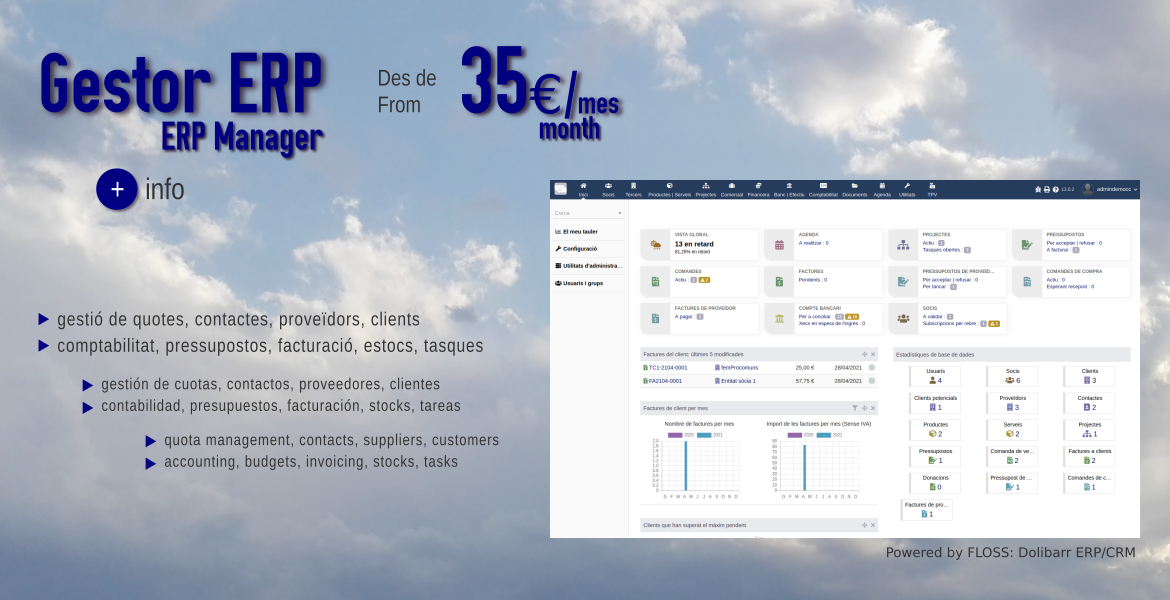Click the Projectes icon in top menu

tap(706, 189)
